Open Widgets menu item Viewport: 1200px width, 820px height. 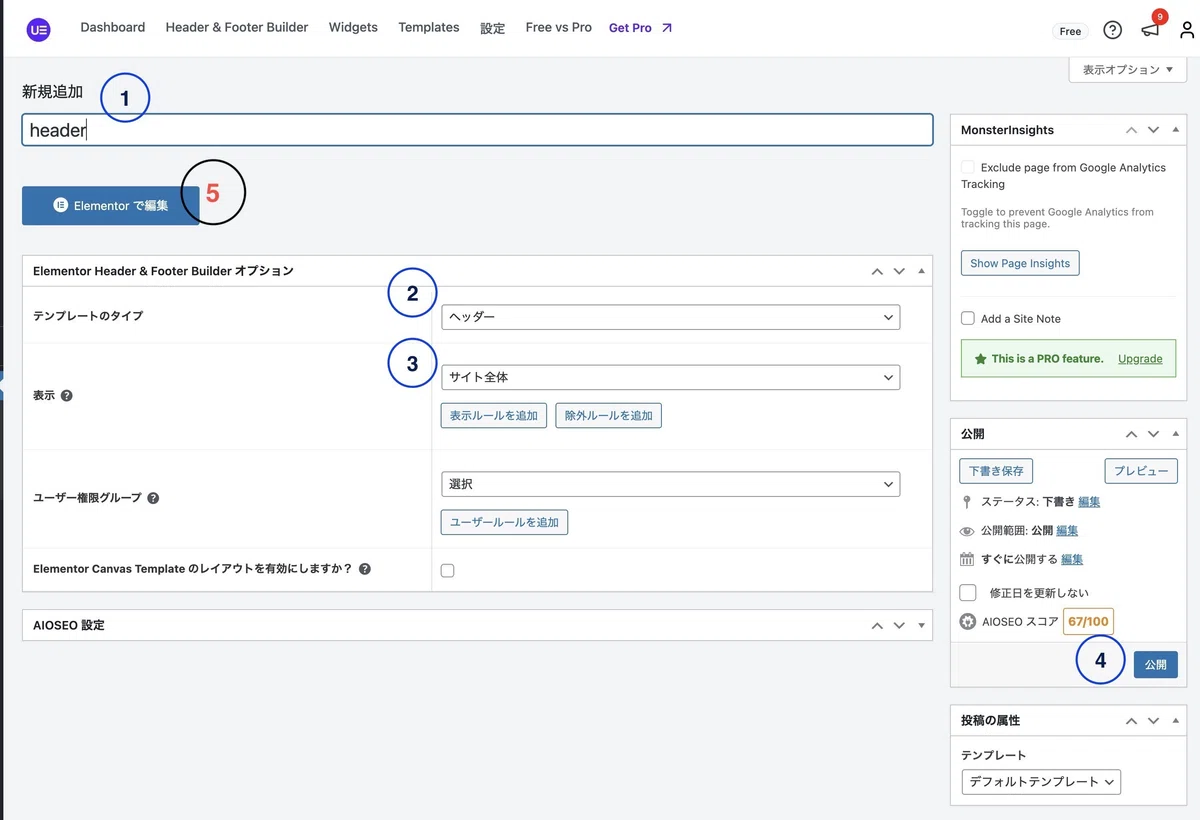coord(353,27)
